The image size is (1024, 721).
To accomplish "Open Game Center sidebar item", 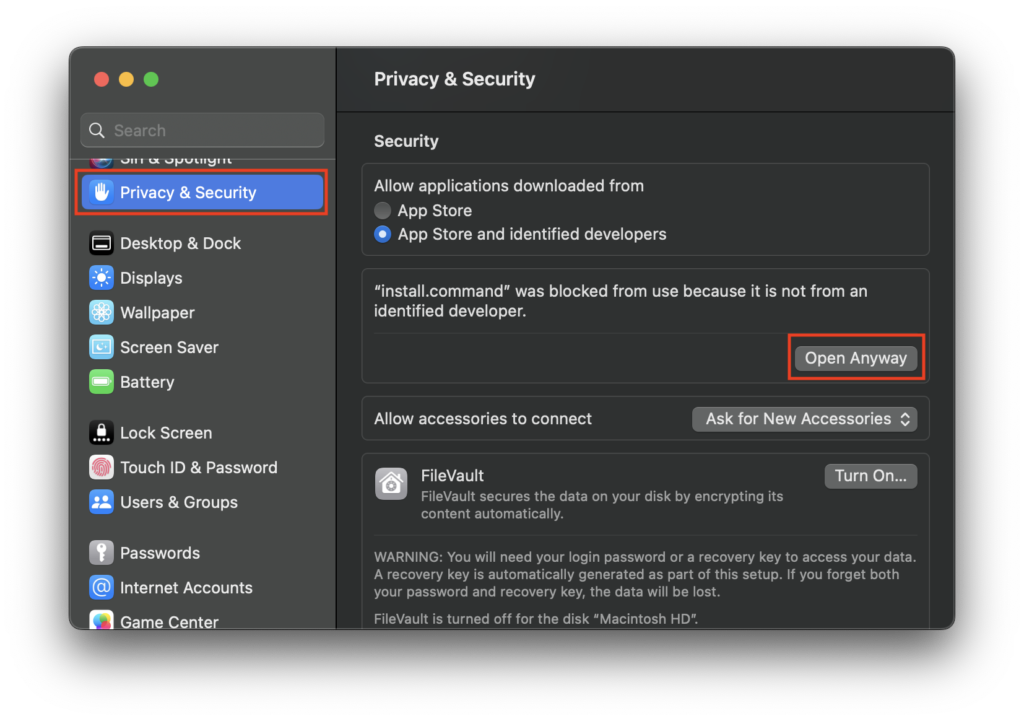I will [x=168, y=621].
